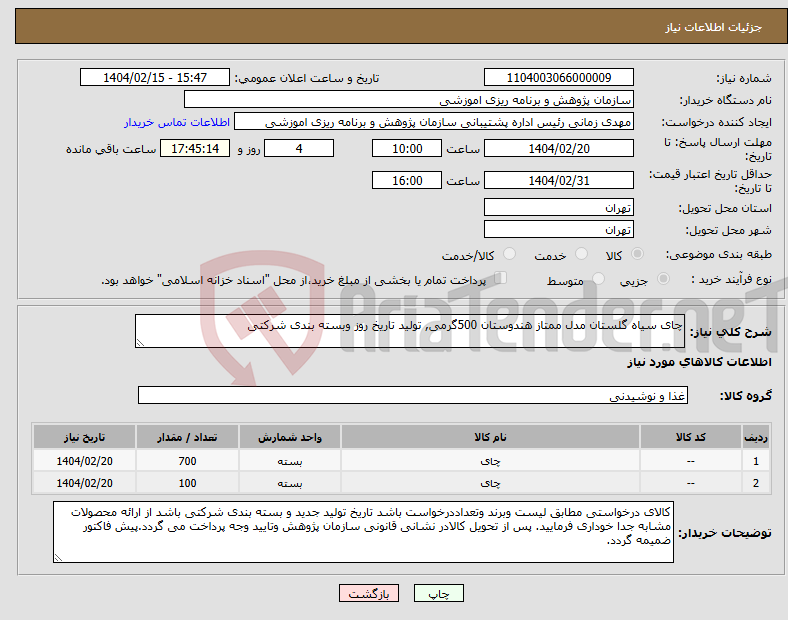Click the اطلاعات کالاهای مورد نیاز heading
Viewport: 788px width, 620px height.
[x=699, y=362]
